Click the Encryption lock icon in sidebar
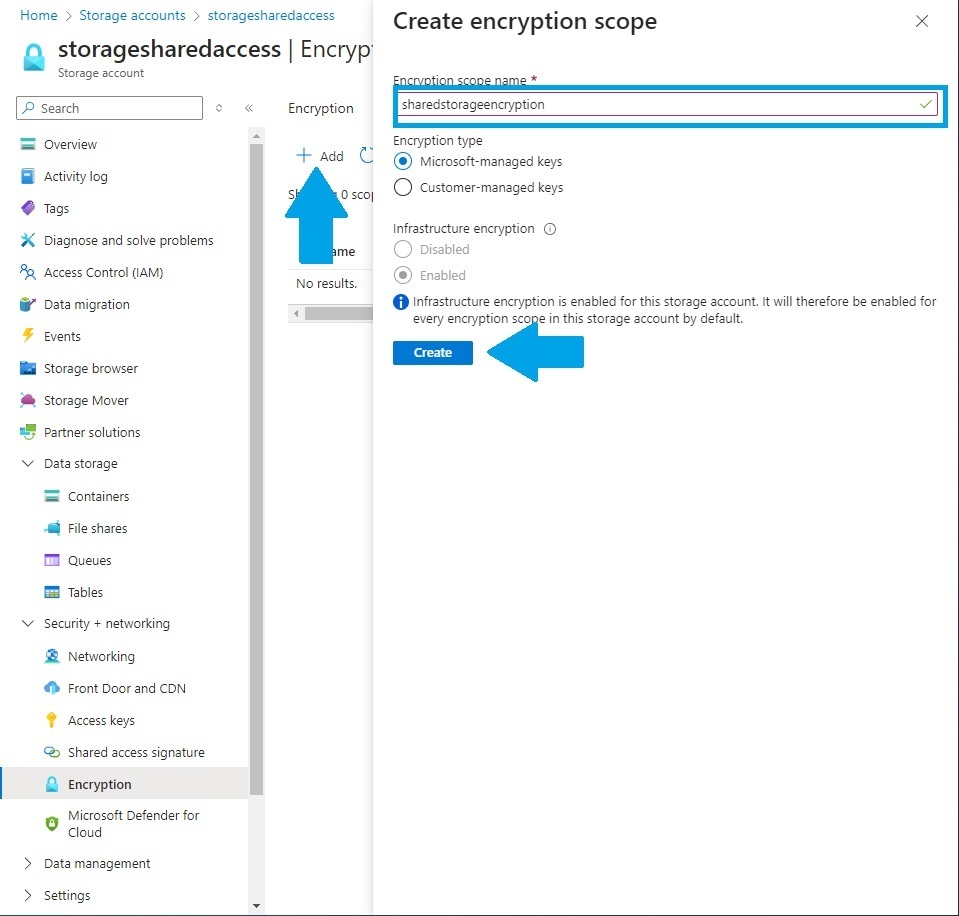The image size is (959, 916). (x=52, y=784)
